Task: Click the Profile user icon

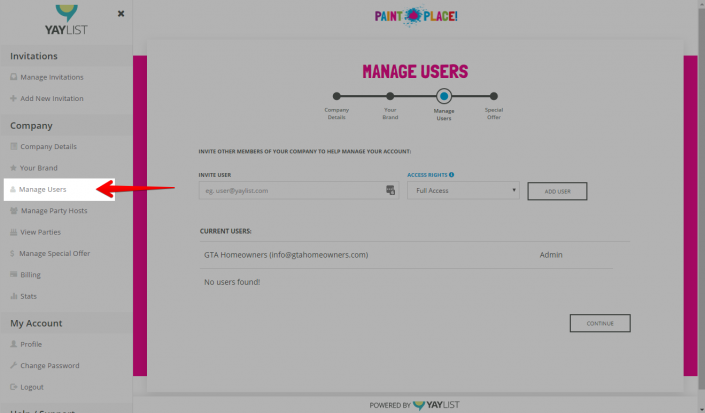Action: point(13,344)
